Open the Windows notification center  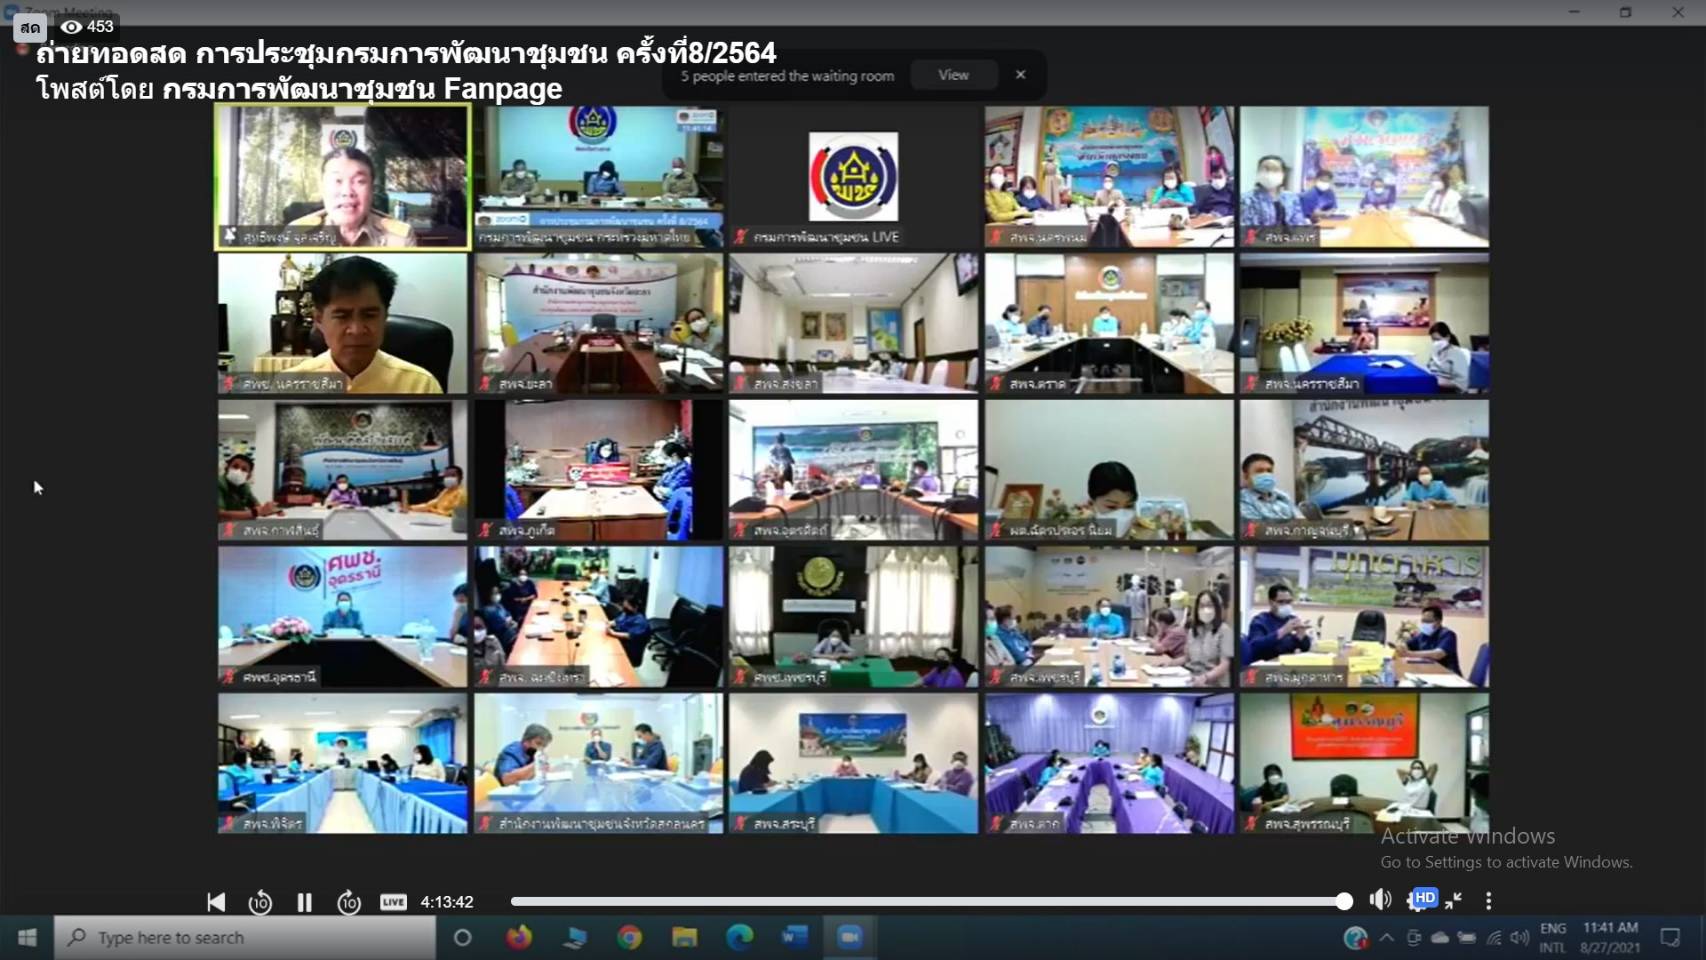[x=1670, y=938]
